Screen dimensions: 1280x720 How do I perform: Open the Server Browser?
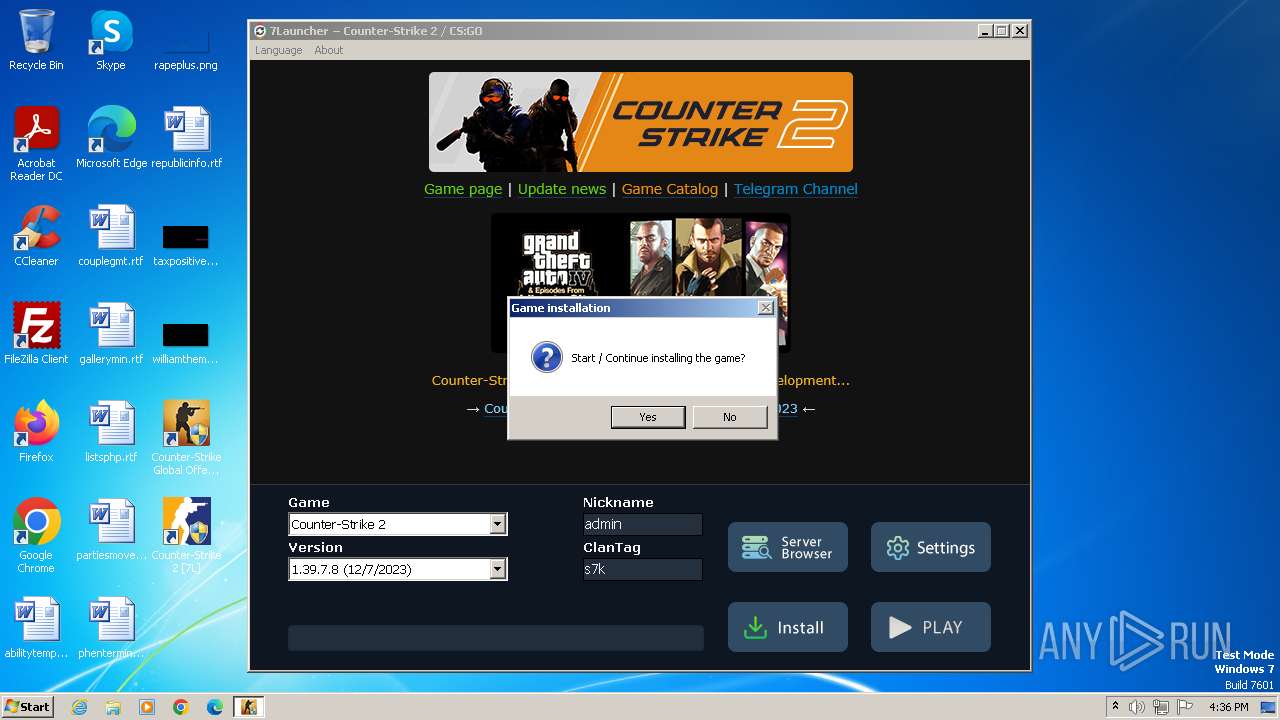[788, 547]
